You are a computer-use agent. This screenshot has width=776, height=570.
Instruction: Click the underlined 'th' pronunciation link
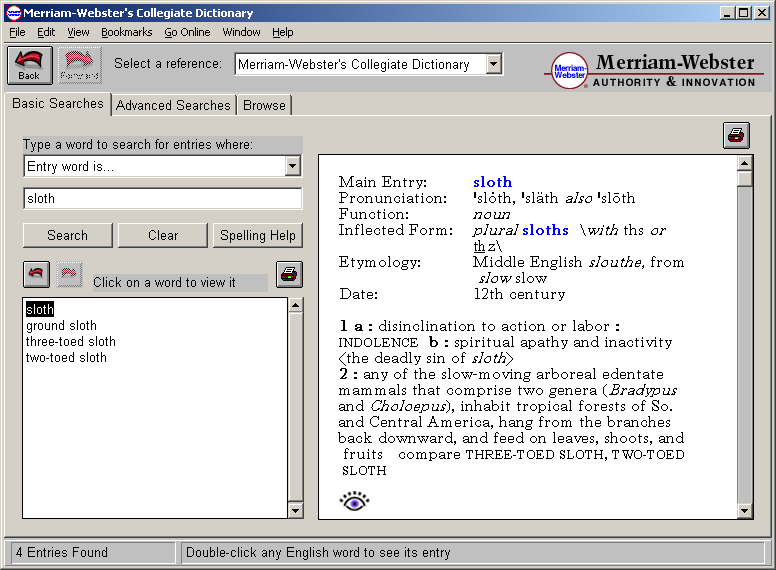(479, 246)
